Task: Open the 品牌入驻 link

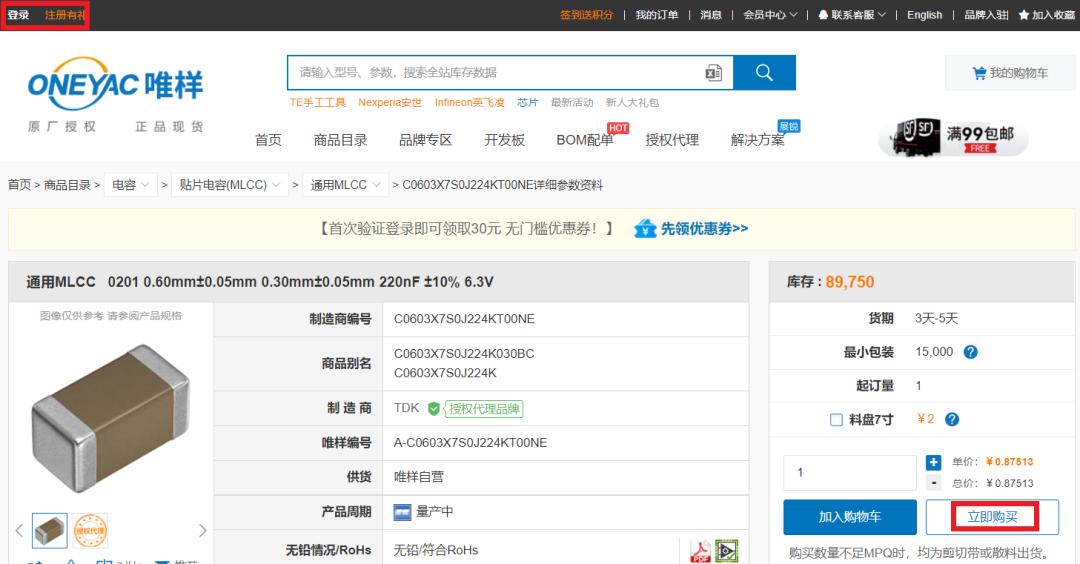Action: point(986,14)
